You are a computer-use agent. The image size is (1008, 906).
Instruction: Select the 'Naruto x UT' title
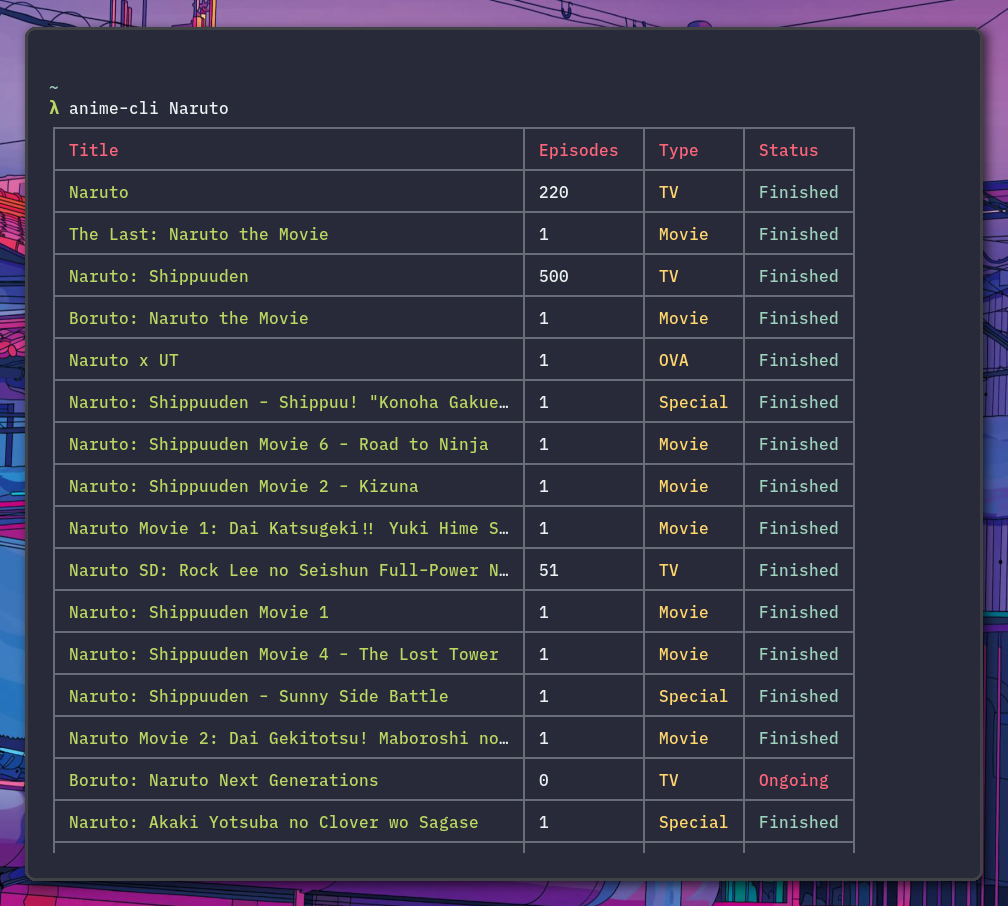pyautogui.click(x=123, y=360)
